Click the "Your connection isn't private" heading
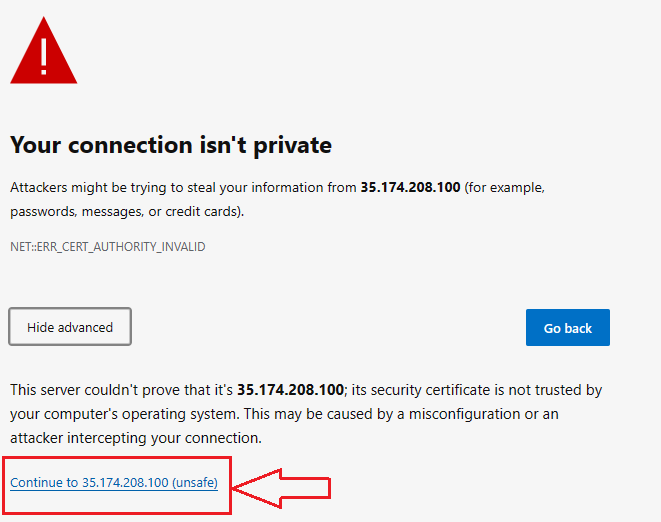661x522 pixels. pyautogui.click(x=171, y=145)
